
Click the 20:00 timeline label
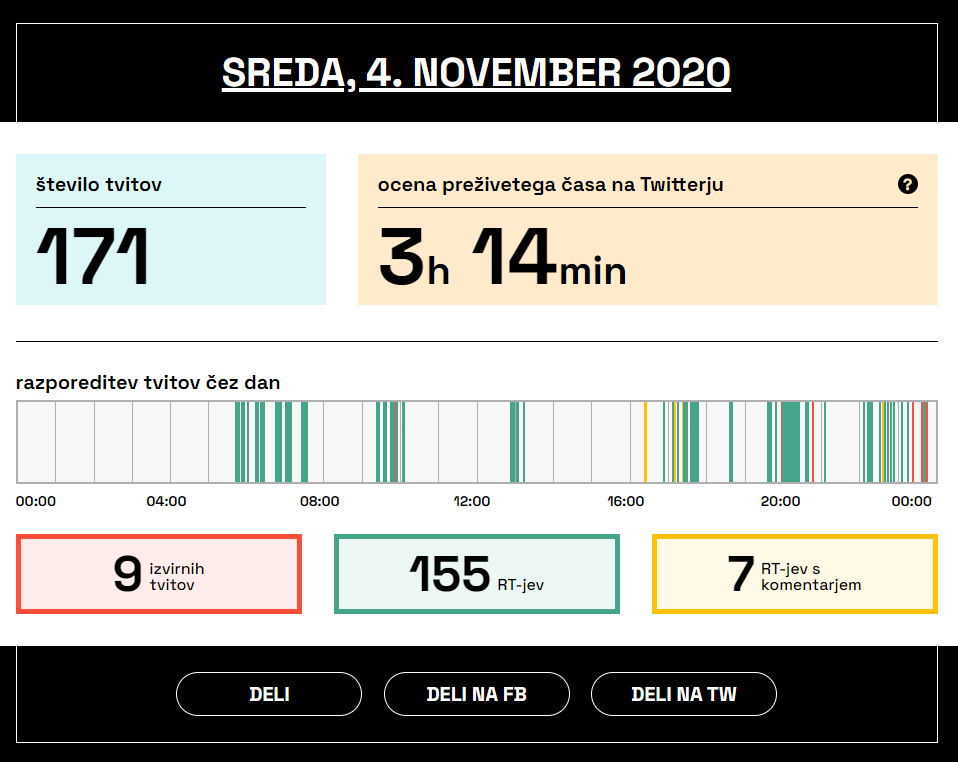(780, 501)
